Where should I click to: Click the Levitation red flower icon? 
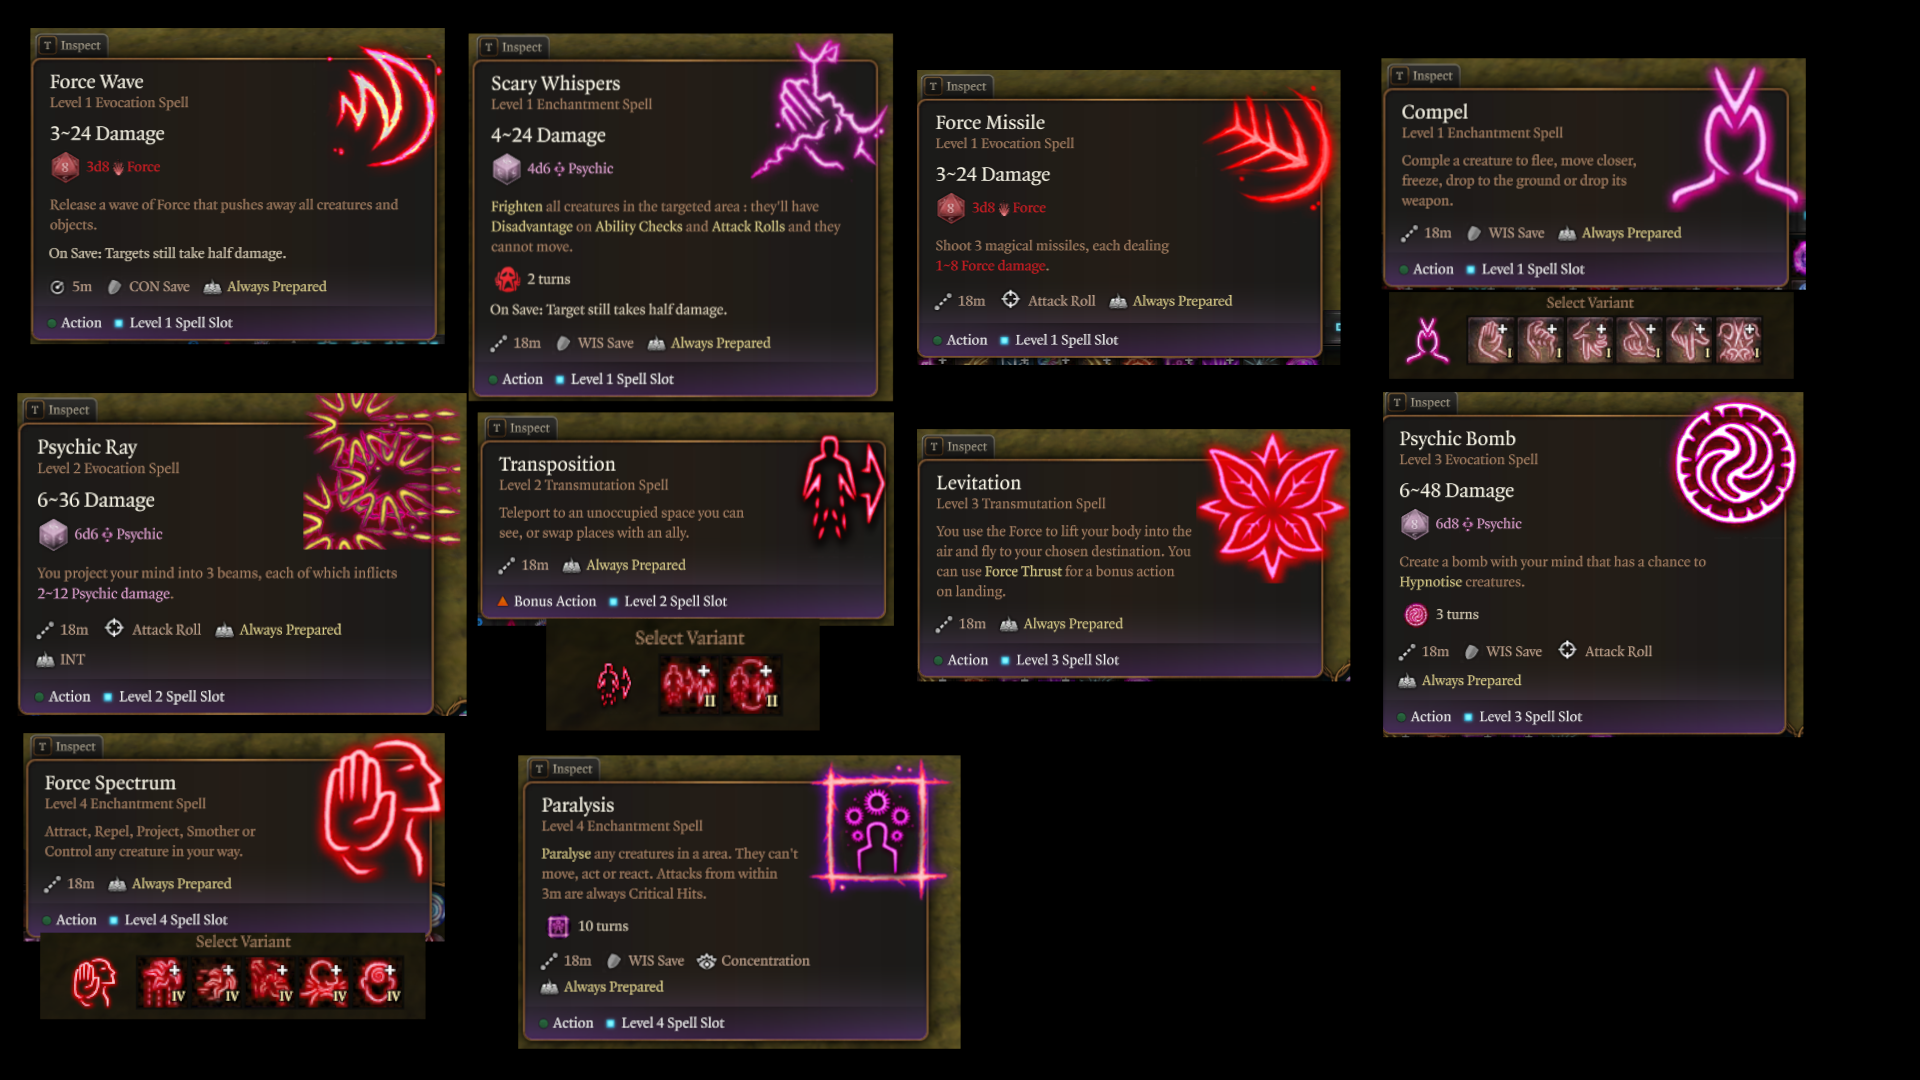[1272, 507]
